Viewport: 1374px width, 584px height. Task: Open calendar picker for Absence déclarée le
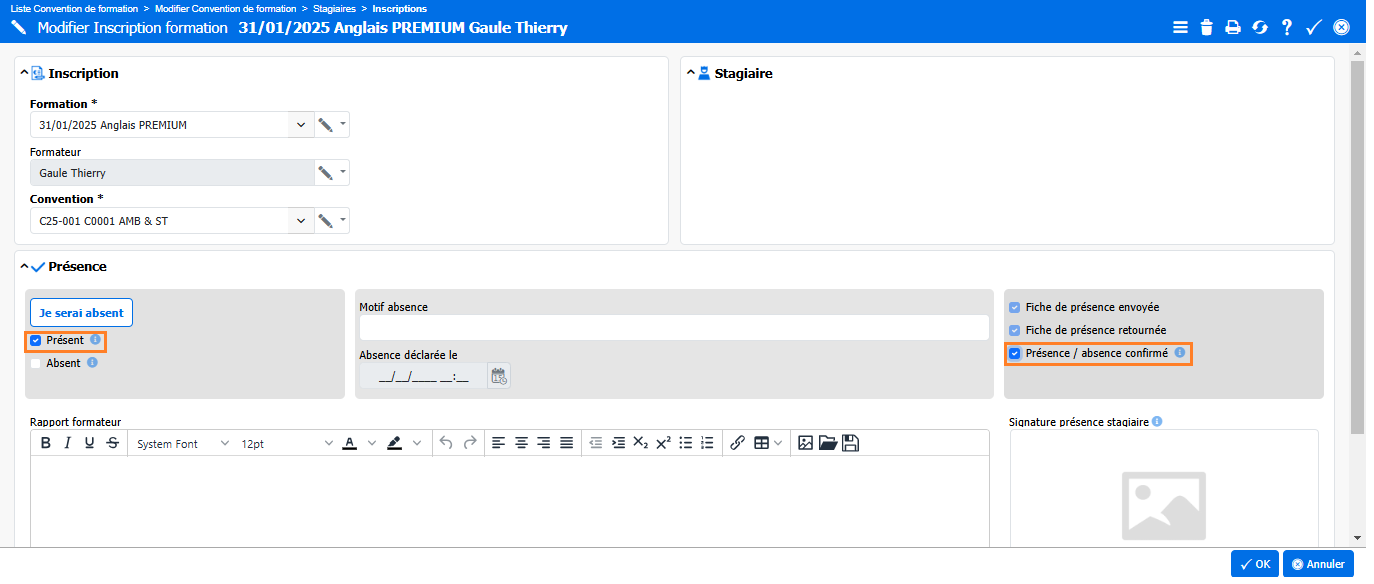point(498,376)
